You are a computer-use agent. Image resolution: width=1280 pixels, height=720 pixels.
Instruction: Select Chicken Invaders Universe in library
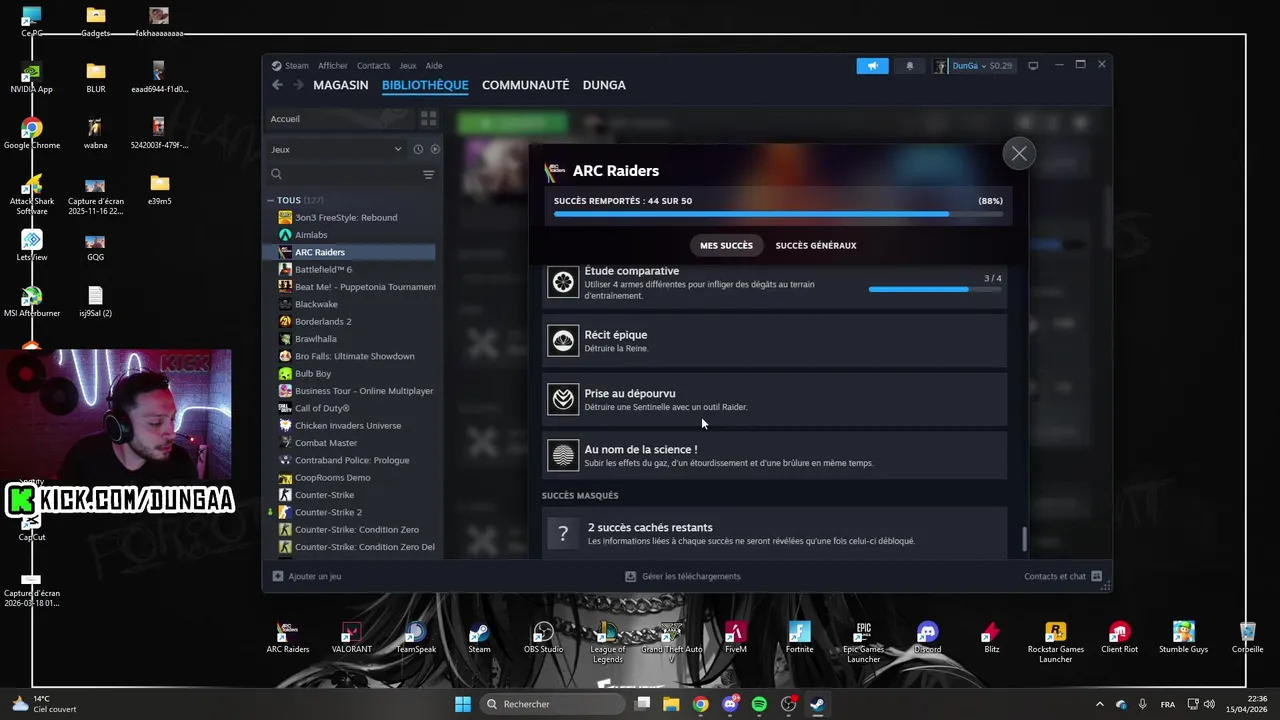[x=350, y=425]
